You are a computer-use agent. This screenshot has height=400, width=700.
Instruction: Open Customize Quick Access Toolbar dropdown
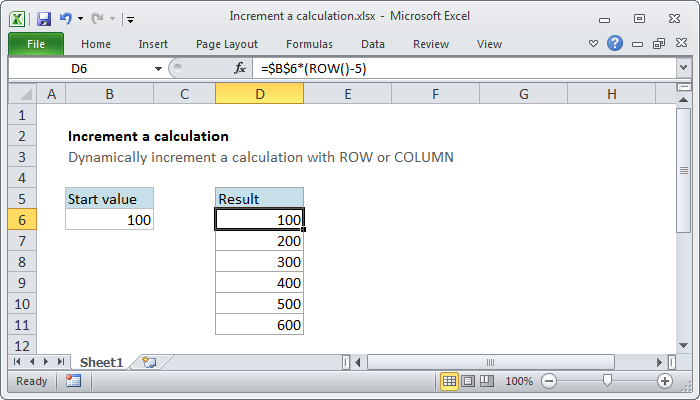point(131,18)
